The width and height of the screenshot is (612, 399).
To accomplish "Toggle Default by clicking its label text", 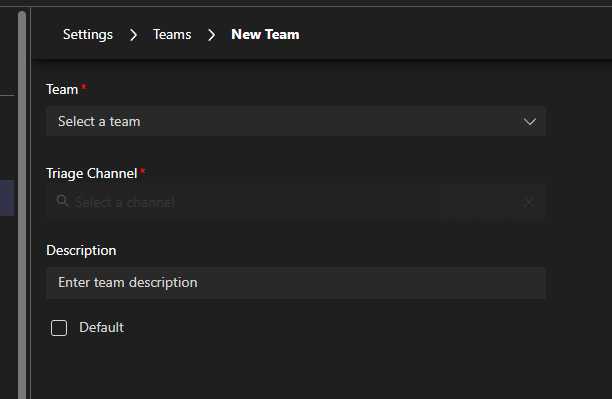I will coord(101,327).
